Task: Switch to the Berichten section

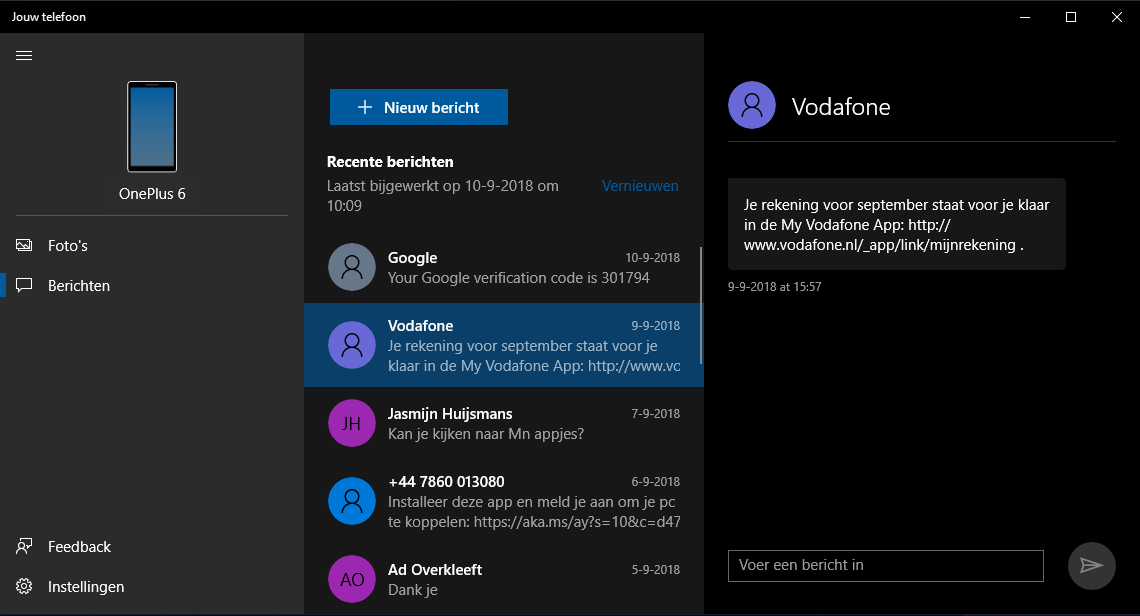Action: [151, 286]
